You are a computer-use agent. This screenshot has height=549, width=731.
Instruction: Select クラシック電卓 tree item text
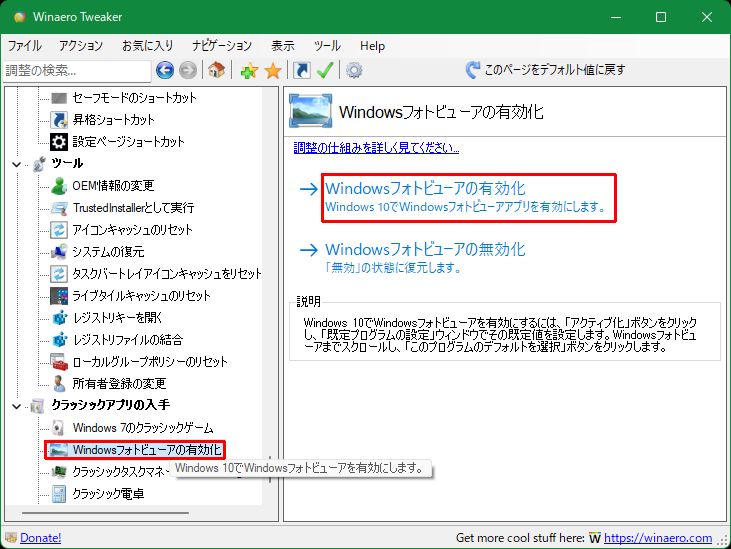point(108,494)
